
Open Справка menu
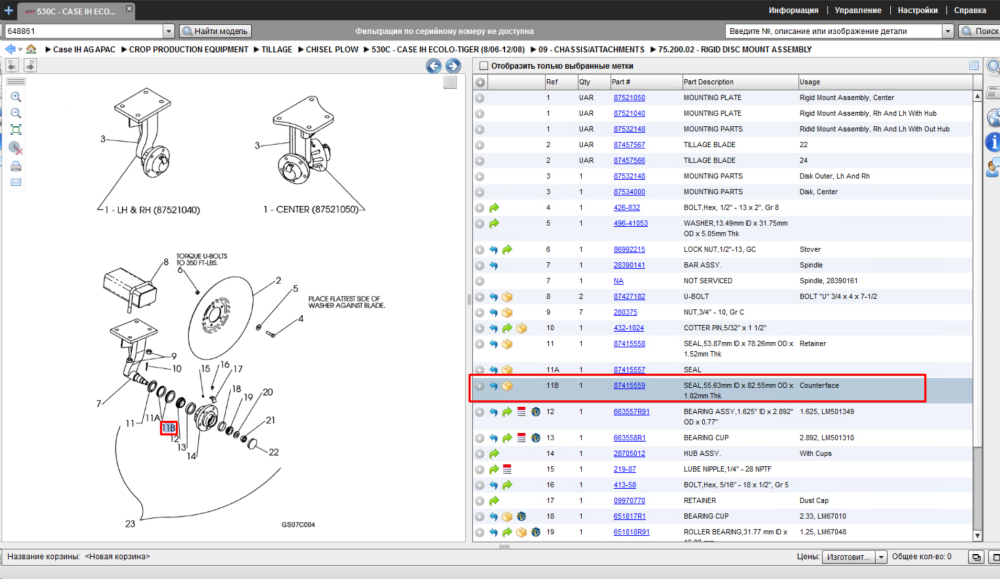(970, 10)
